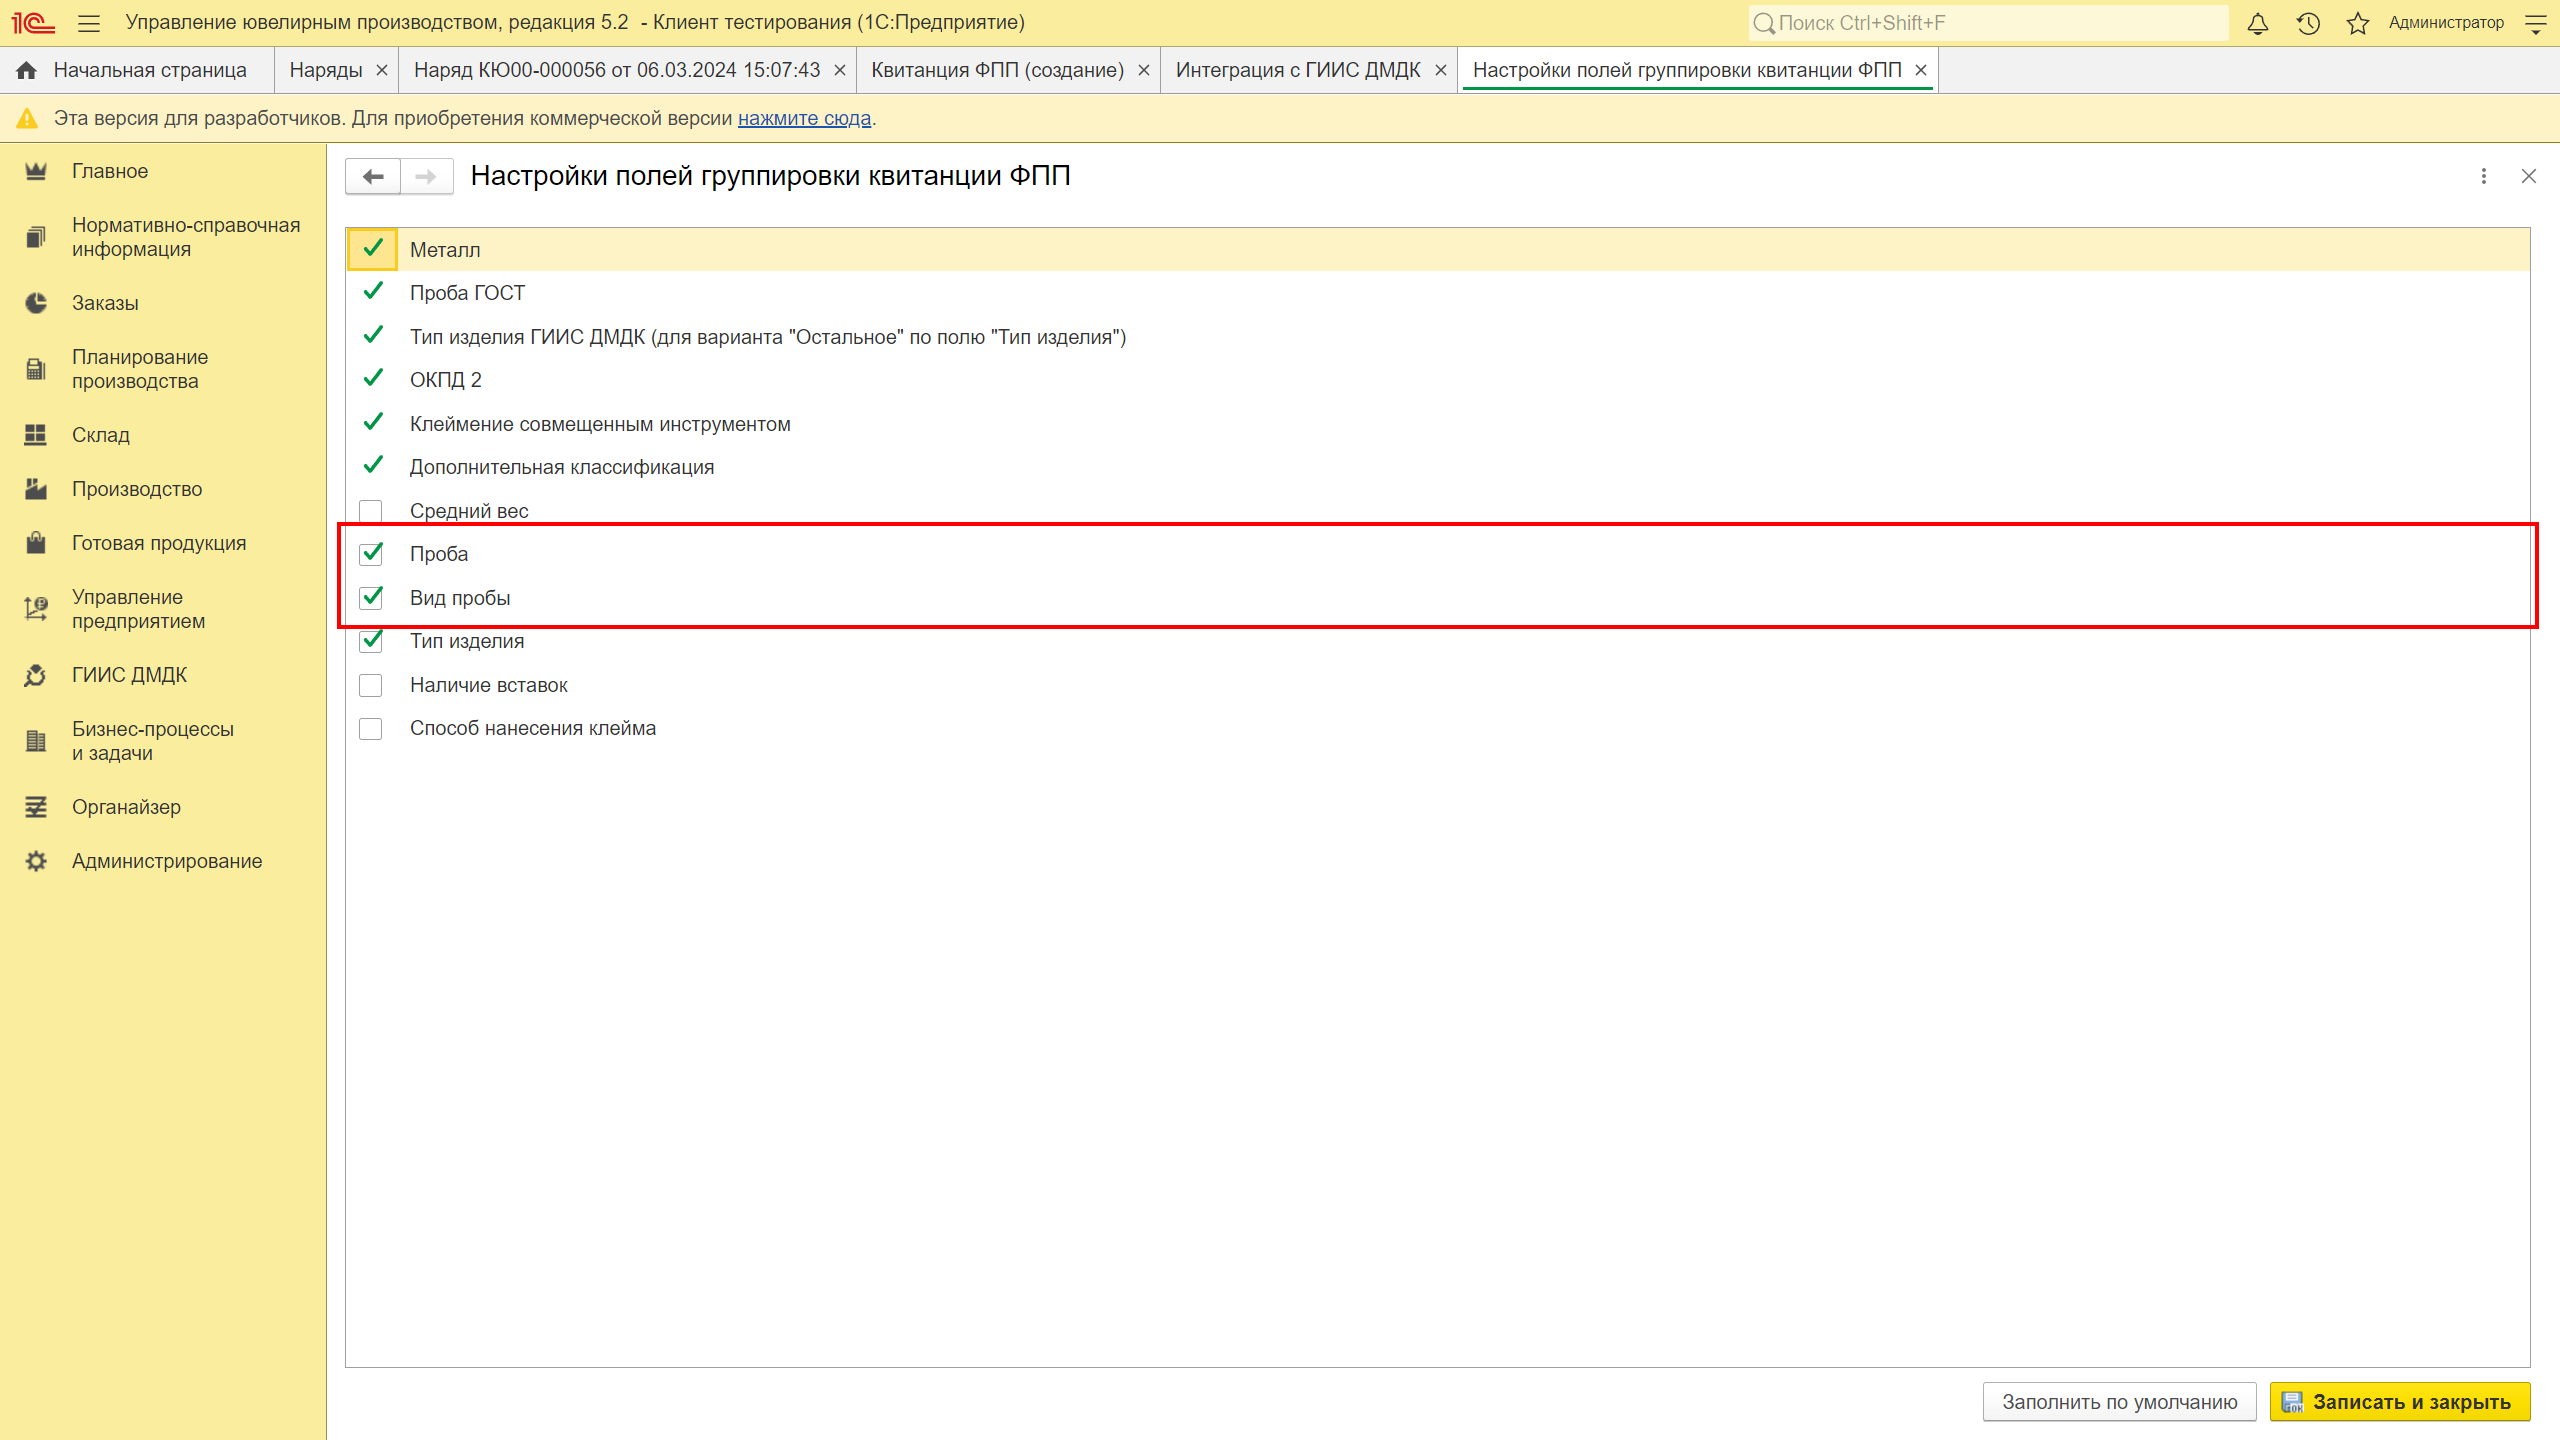Select the Способ нанесения клейма row text
The width and height of the screenshot is (2560, 1440).
coord(533,728)
